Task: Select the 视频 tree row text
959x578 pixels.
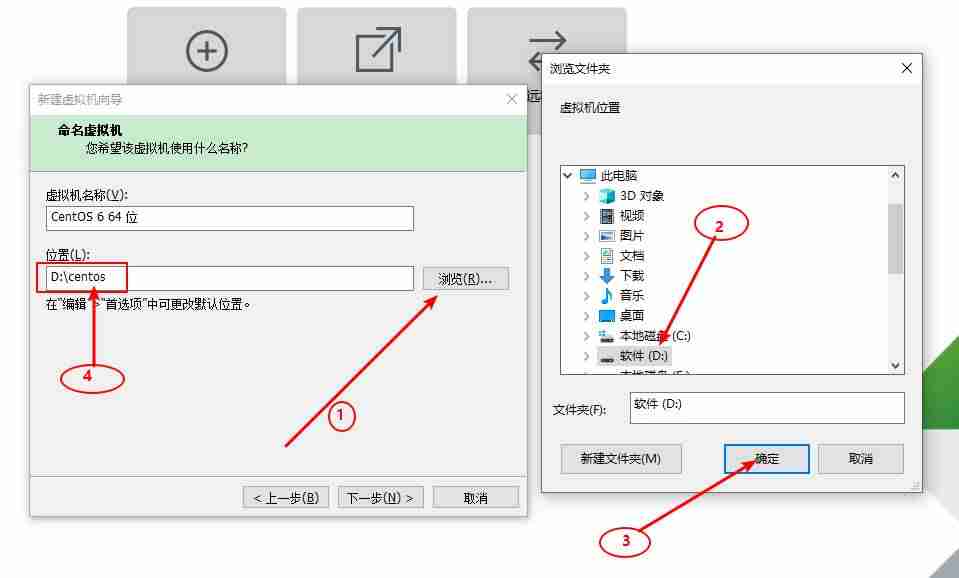Action: (x=632, y=216)
